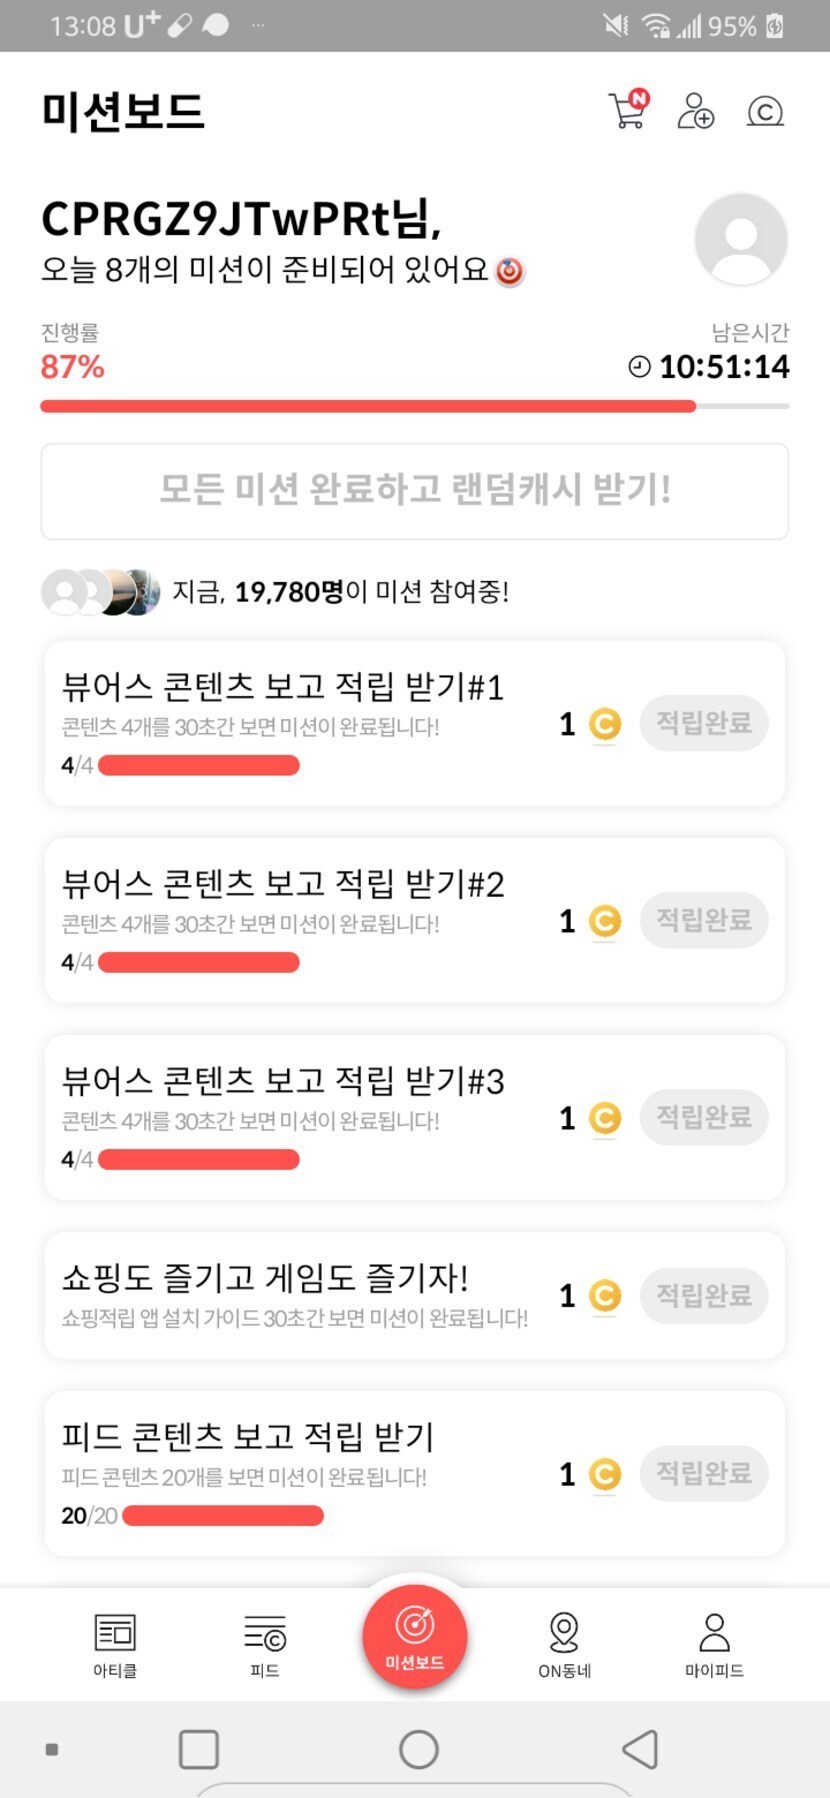830x1798 pixels.
Task: Tap the add friend icon
Action: tap(695, 111)
